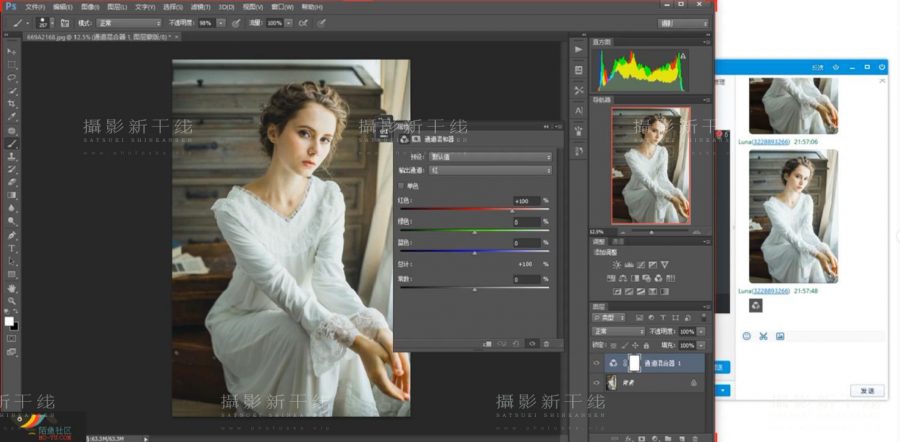
Task: Click the Red value input field
Action: click(527, 201)
